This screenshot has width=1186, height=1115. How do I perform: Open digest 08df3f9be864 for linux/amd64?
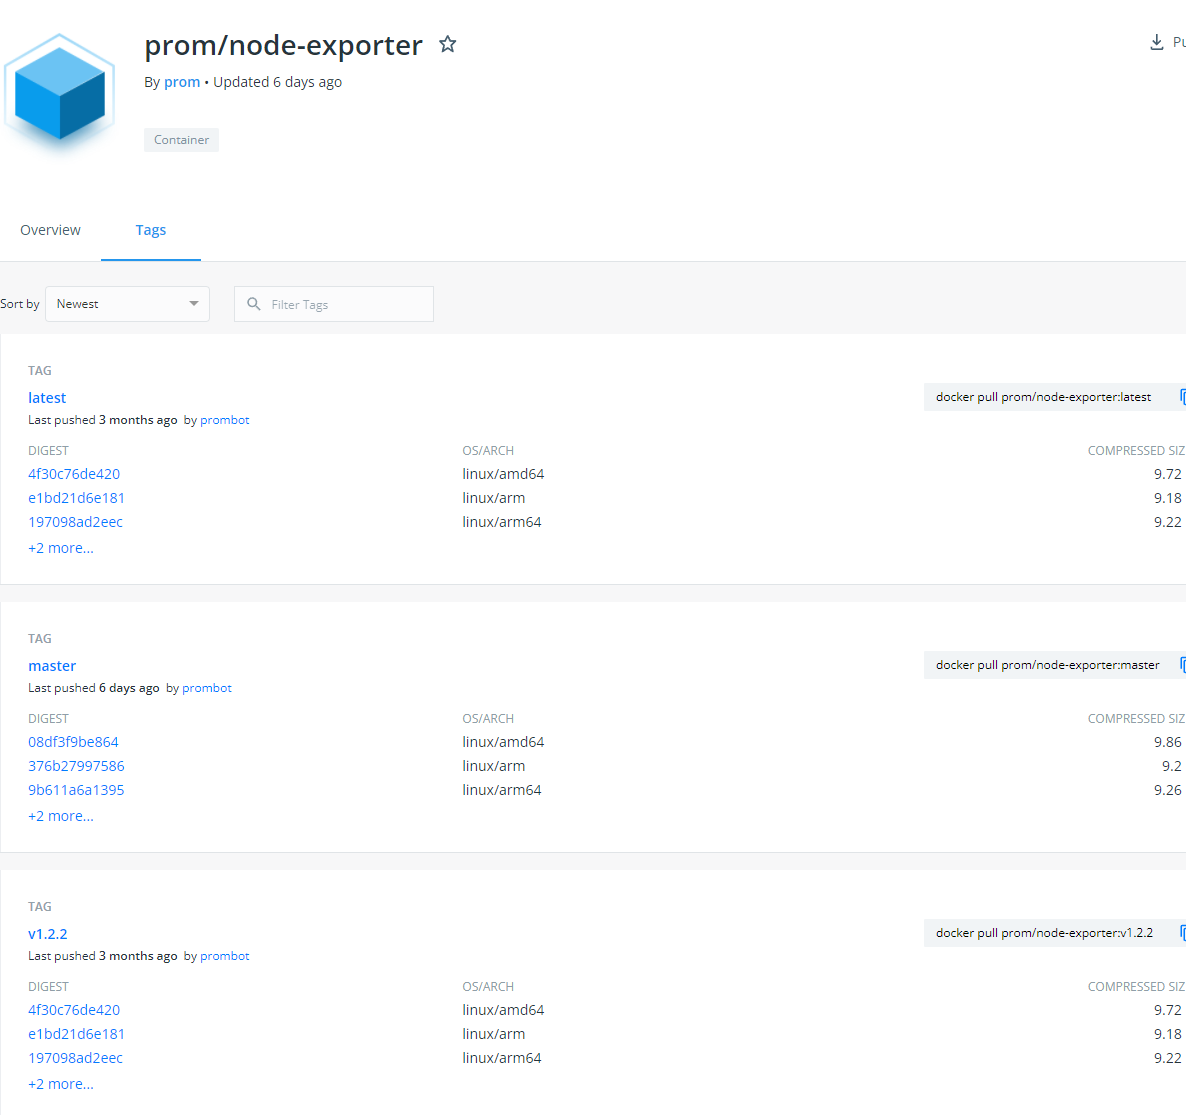[x=73, y=742]
